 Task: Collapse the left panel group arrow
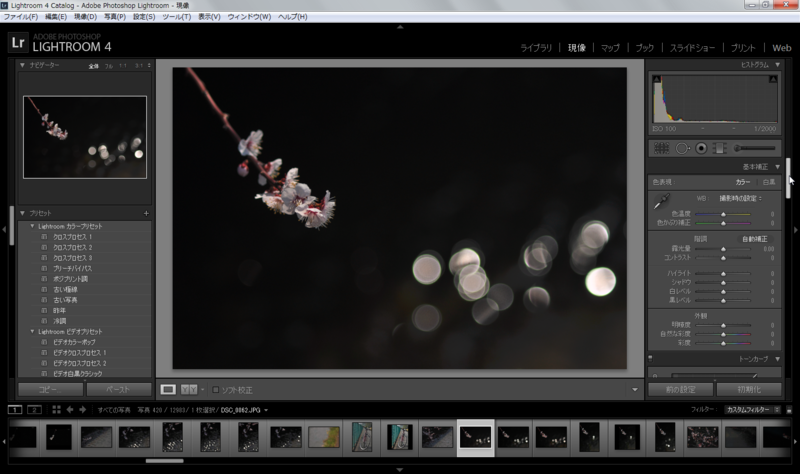click(4, 230)
